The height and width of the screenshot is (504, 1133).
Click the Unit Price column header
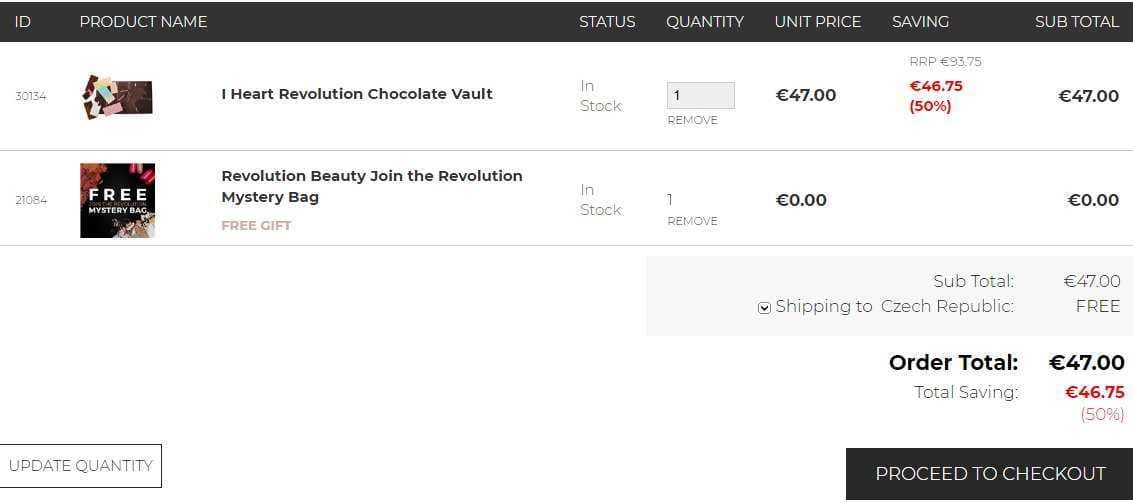[817, 21]
